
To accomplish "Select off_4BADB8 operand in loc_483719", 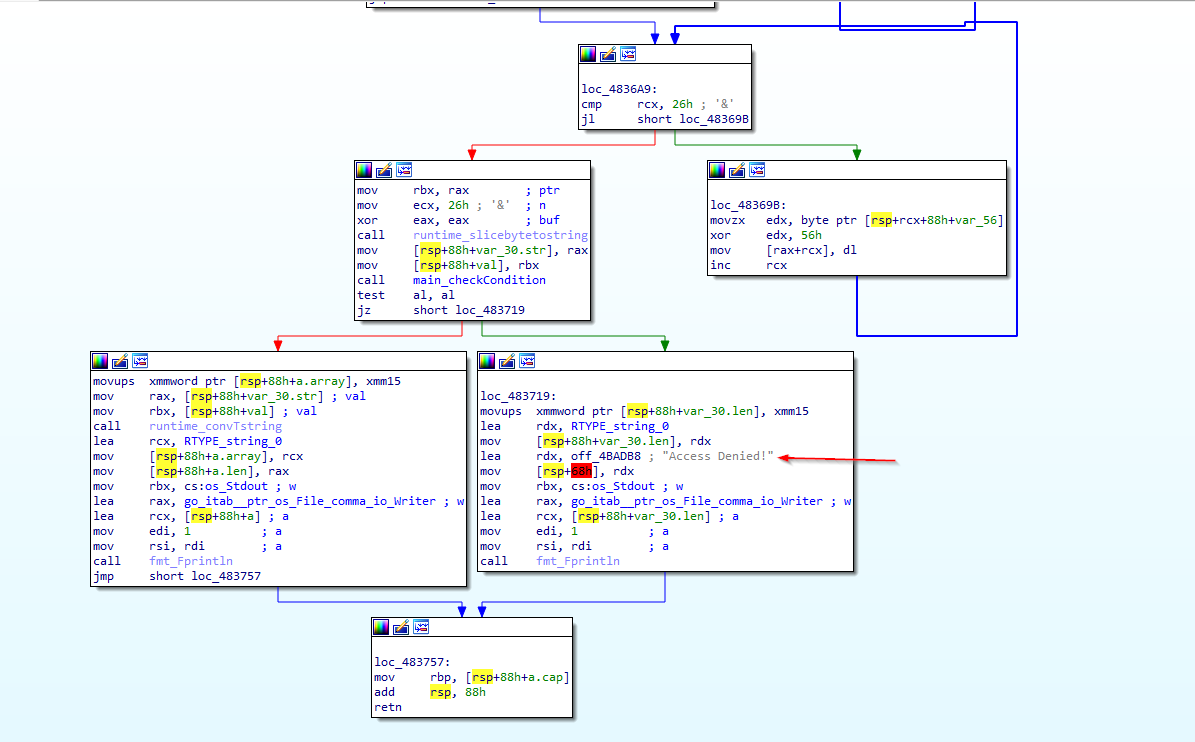I will click(606, 456).
